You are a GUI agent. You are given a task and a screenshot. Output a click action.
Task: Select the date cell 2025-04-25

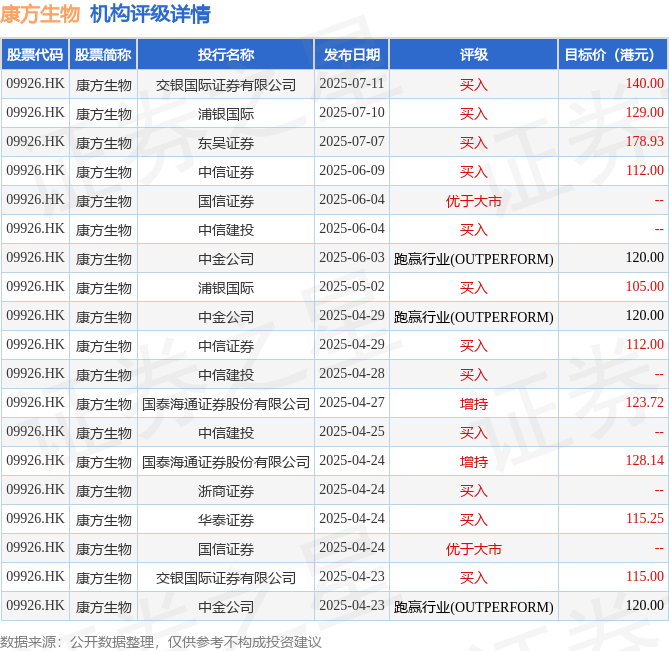tap(352, 432)
